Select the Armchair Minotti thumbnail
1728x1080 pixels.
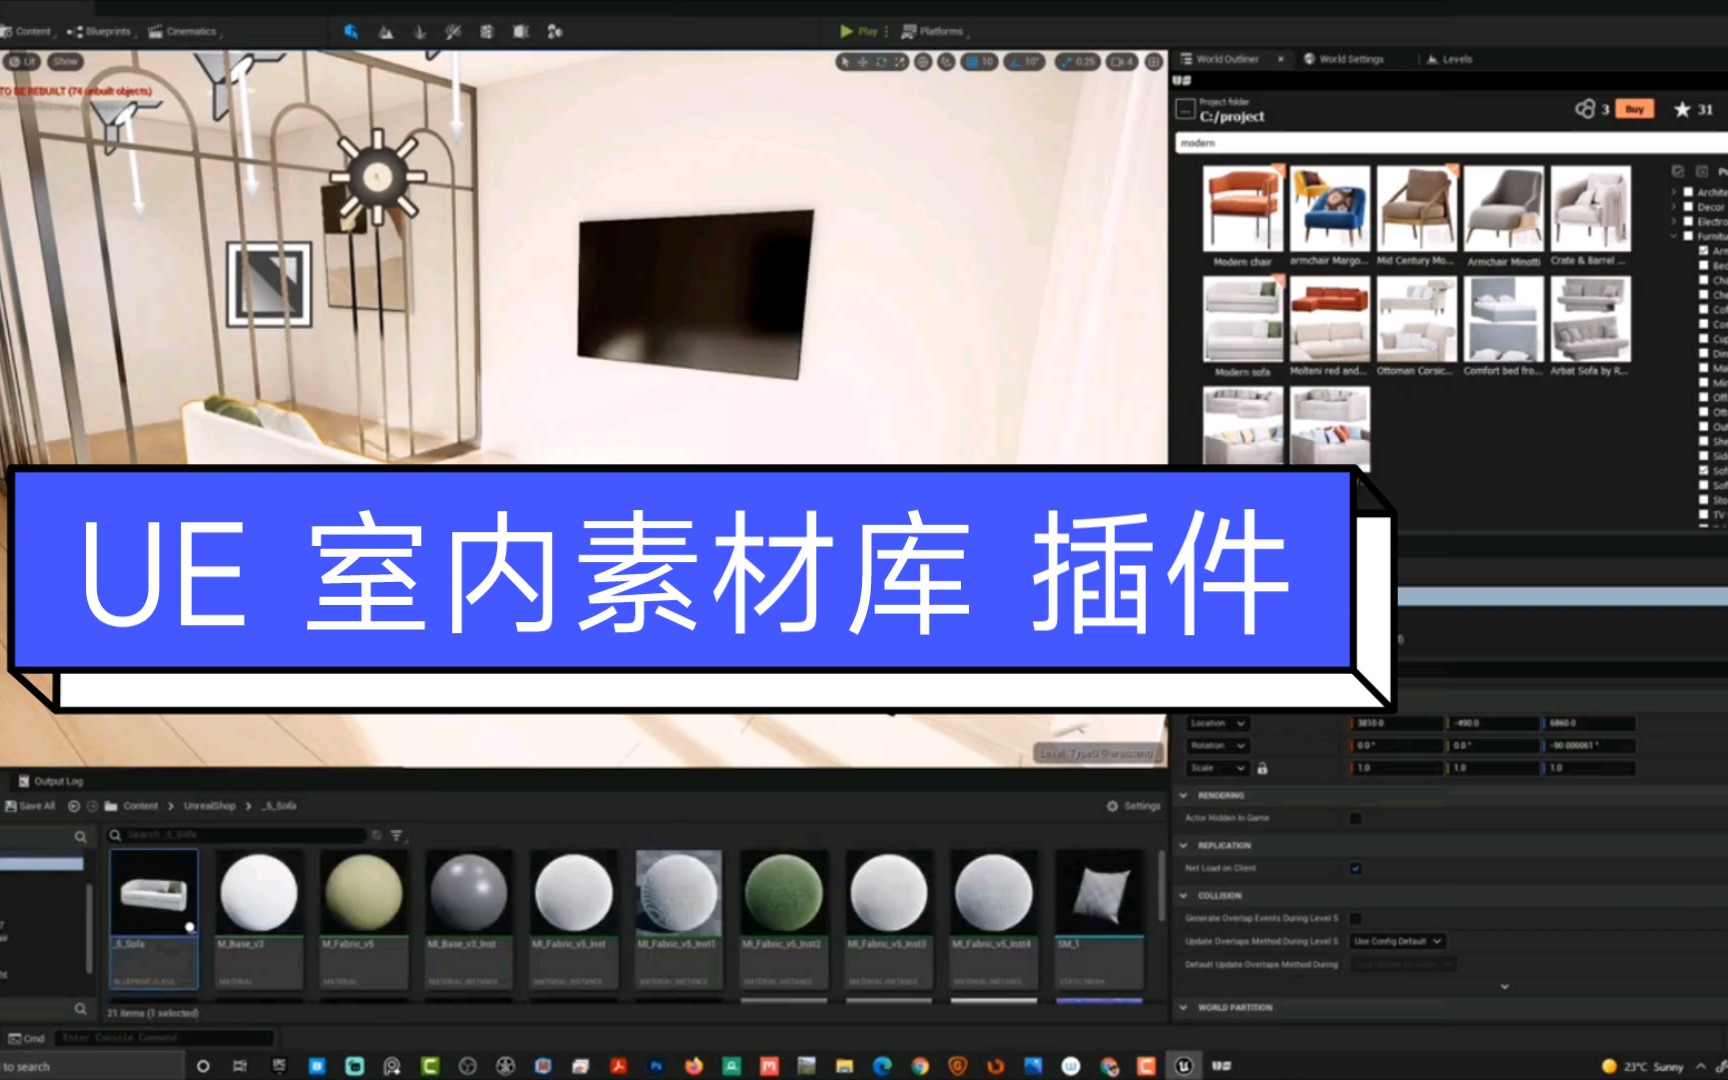[x=1504, y=208]
